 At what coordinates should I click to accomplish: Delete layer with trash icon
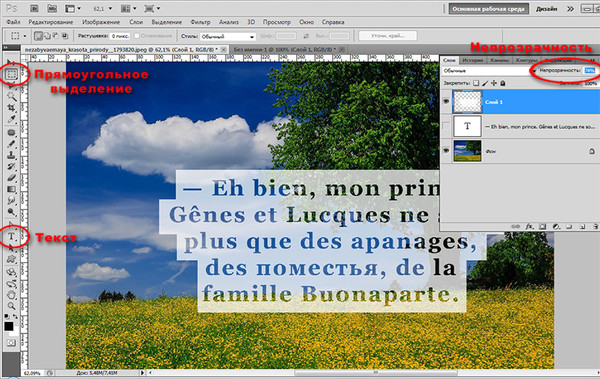(x=595, y=227)
